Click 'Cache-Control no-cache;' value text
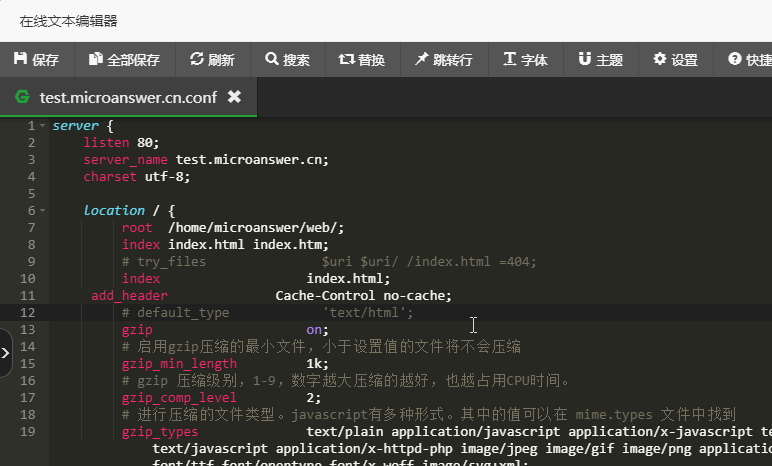The height and width of the screenshot is (466, 772). 363,296
